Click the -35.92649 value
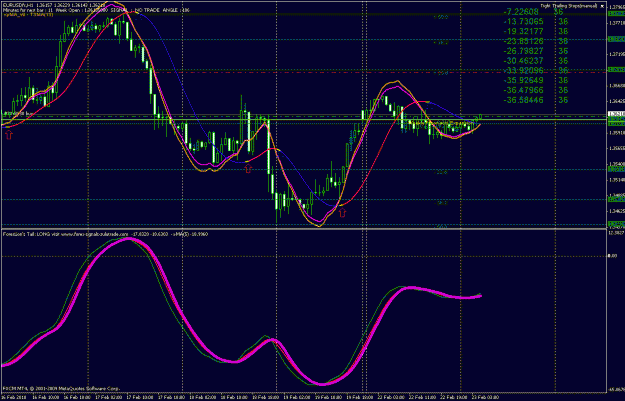This screenshot has width=625, height=401. 523,80
